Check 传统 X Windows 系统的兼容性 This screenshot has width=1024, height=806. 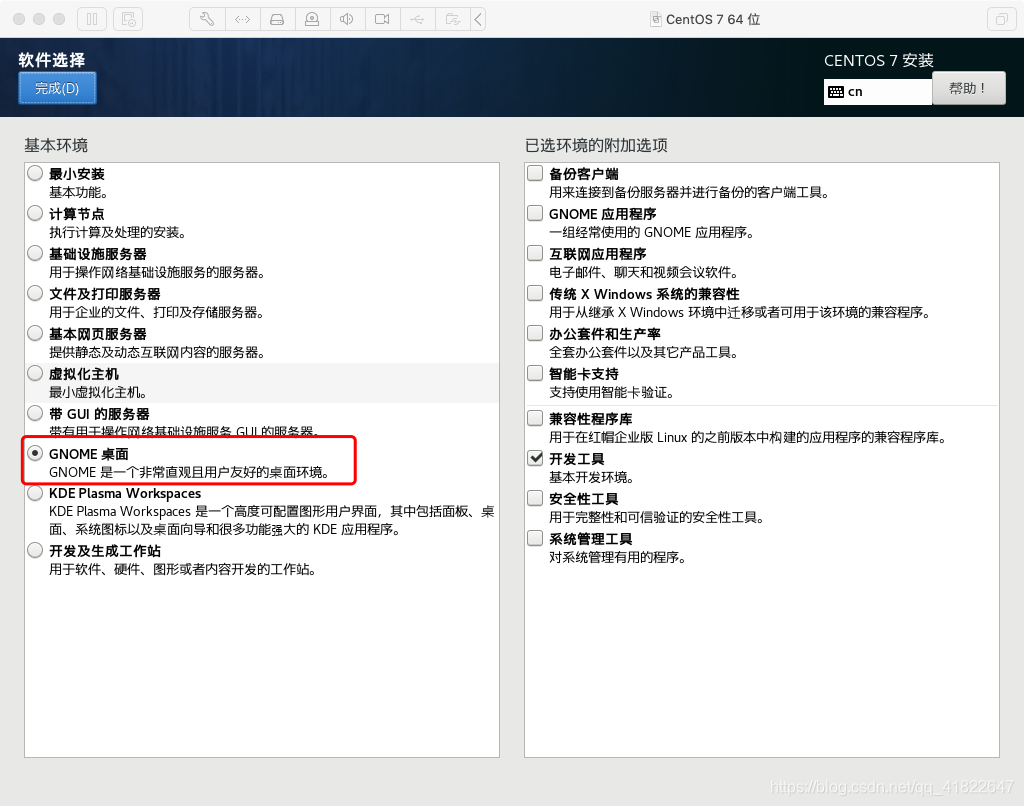[x=535, y=293]
